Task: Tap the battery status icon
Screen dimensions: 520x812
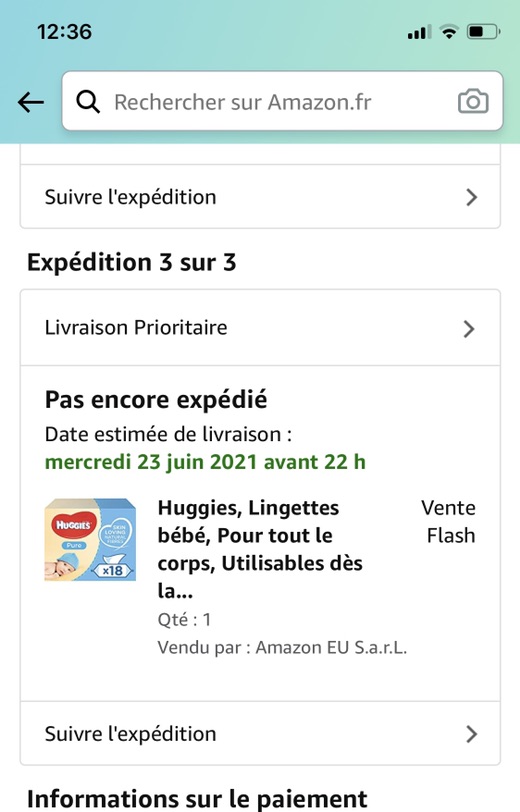Action: [483, 32]
